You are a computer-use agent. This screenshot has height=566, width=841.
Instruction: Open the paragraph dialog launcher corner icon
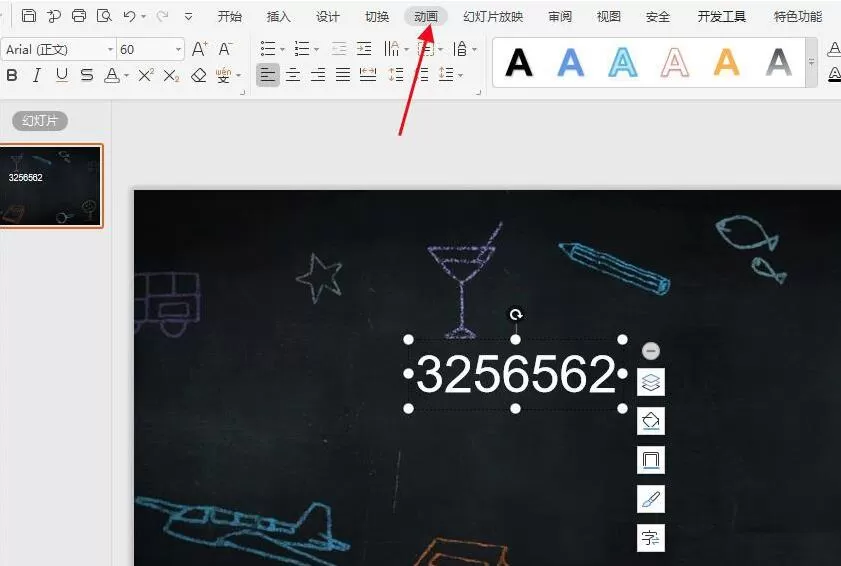[477, 92]
